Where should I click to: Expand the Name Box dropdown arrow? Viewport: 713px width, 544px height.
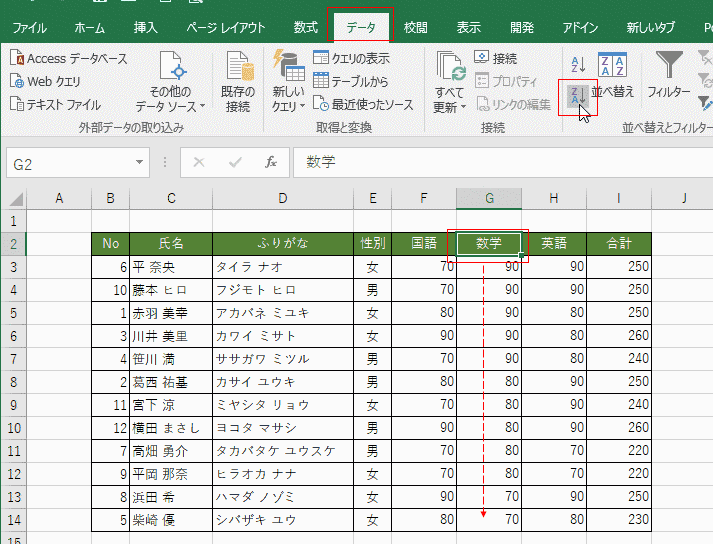(140, 162)
